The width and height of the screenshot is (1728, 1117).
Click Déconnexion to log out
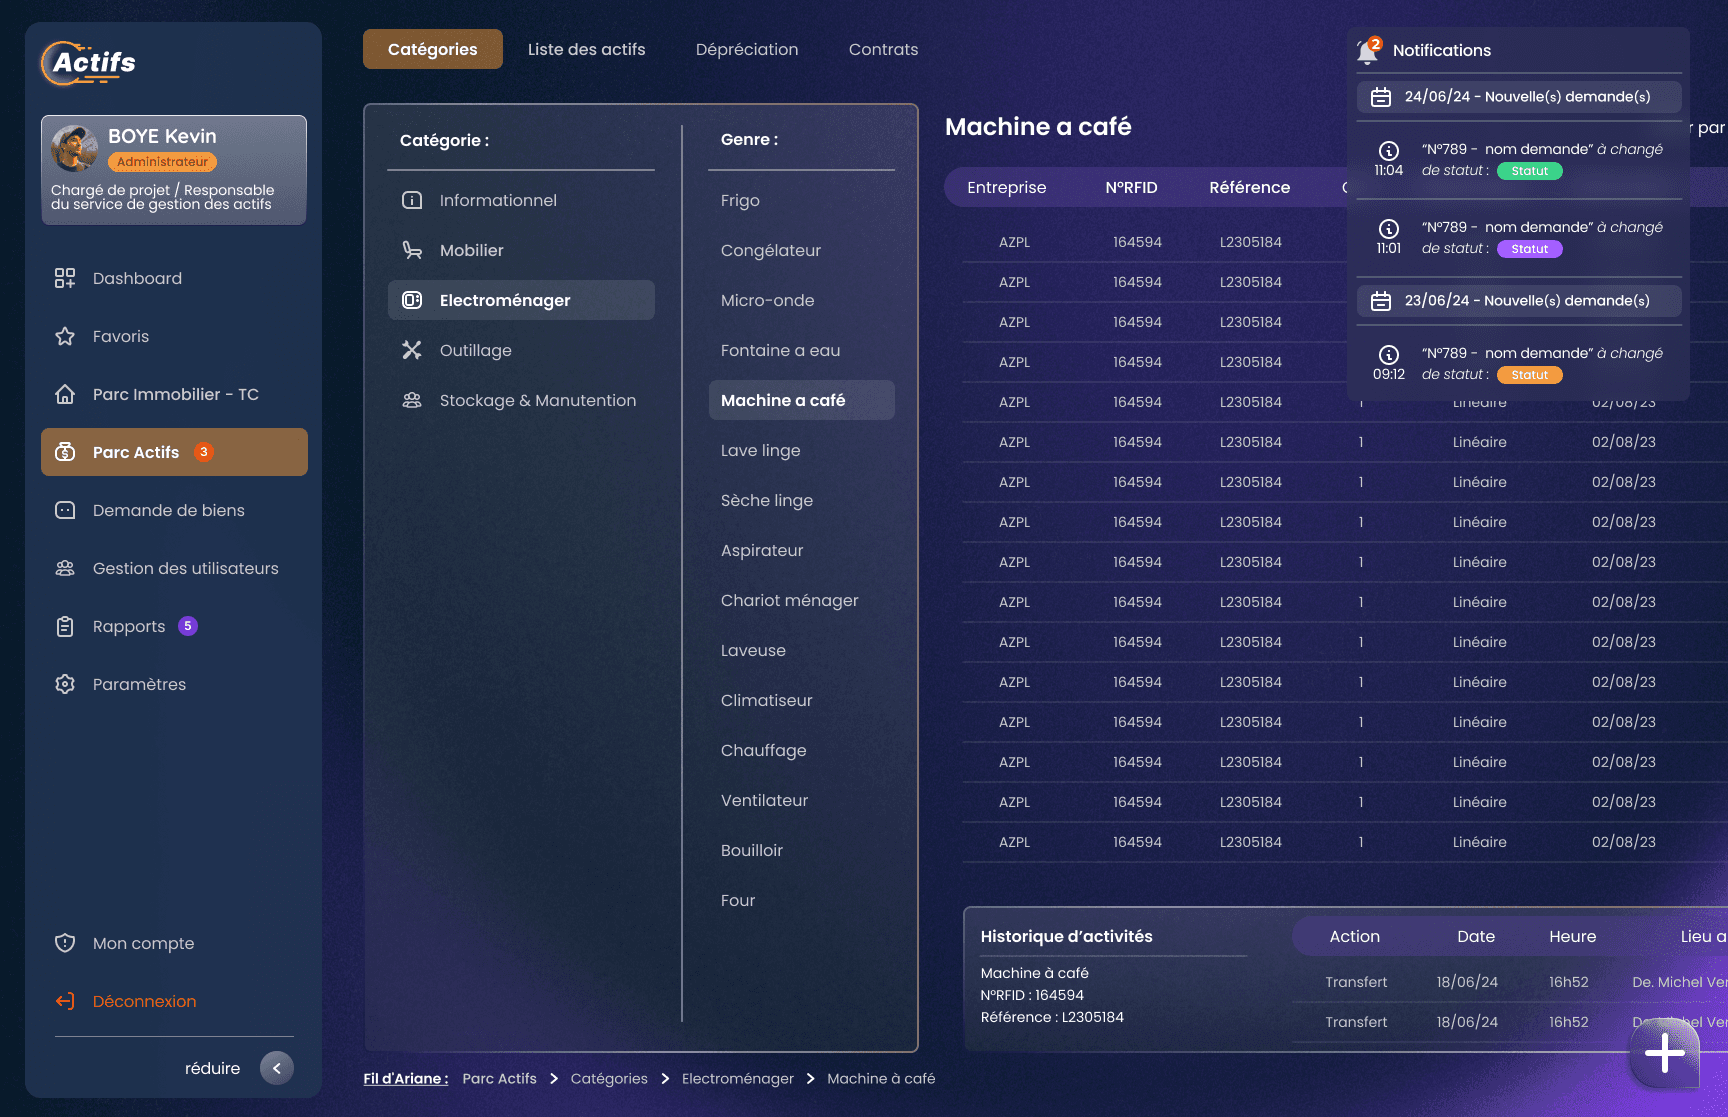[143, 1001]
